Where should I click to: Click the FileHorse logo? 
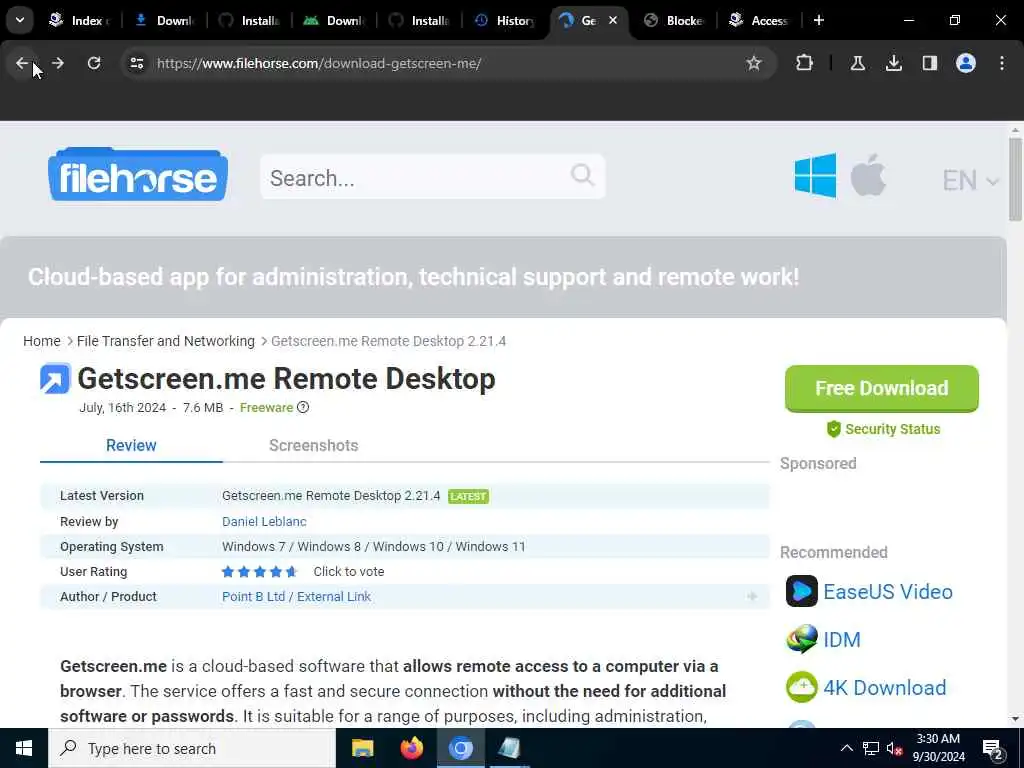(138, 174)
